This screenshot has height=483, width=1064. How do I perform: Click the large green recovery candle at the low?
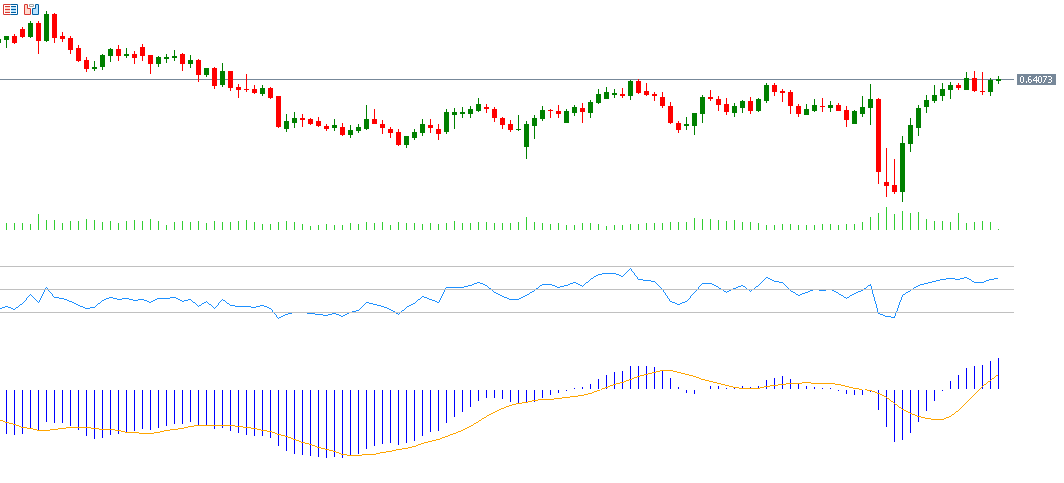point(902,167)
